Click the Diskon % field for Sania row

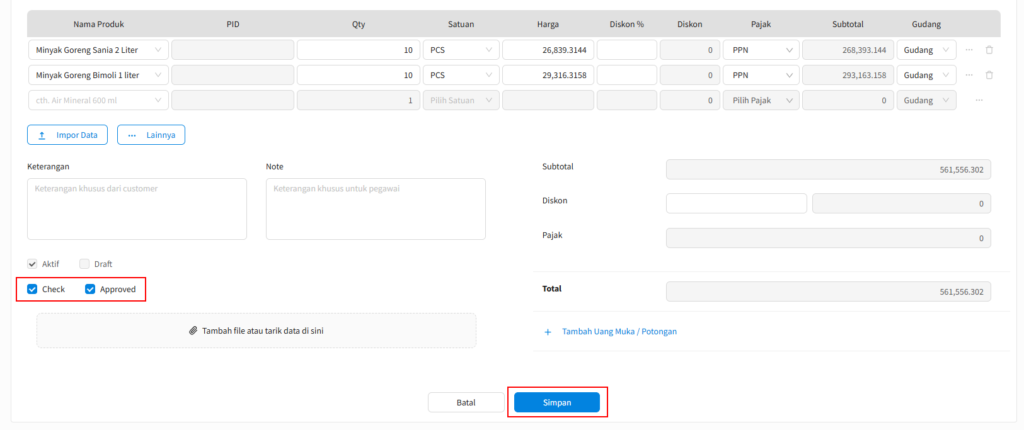(x=626, y=49)
